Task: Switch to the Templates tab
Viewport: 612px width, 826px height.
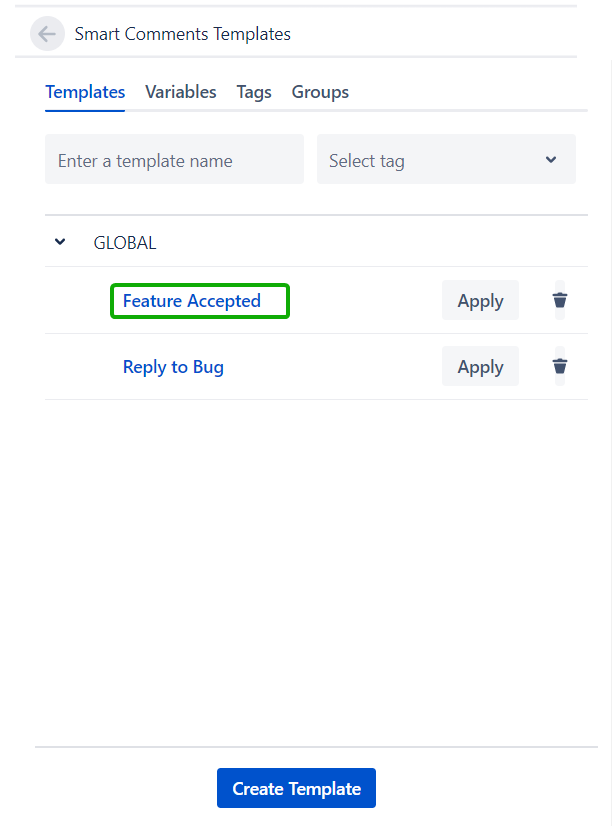Action: (85, 92)
